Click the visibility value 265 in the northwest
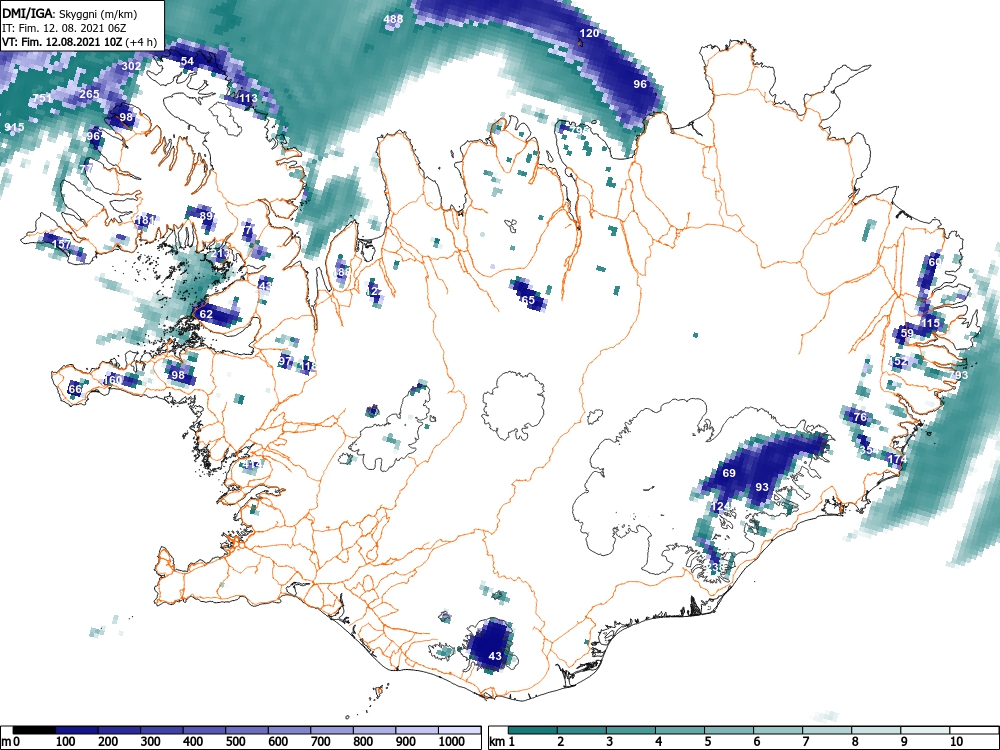The width and height of the screenshot is (1000, 750). point(89,94)
